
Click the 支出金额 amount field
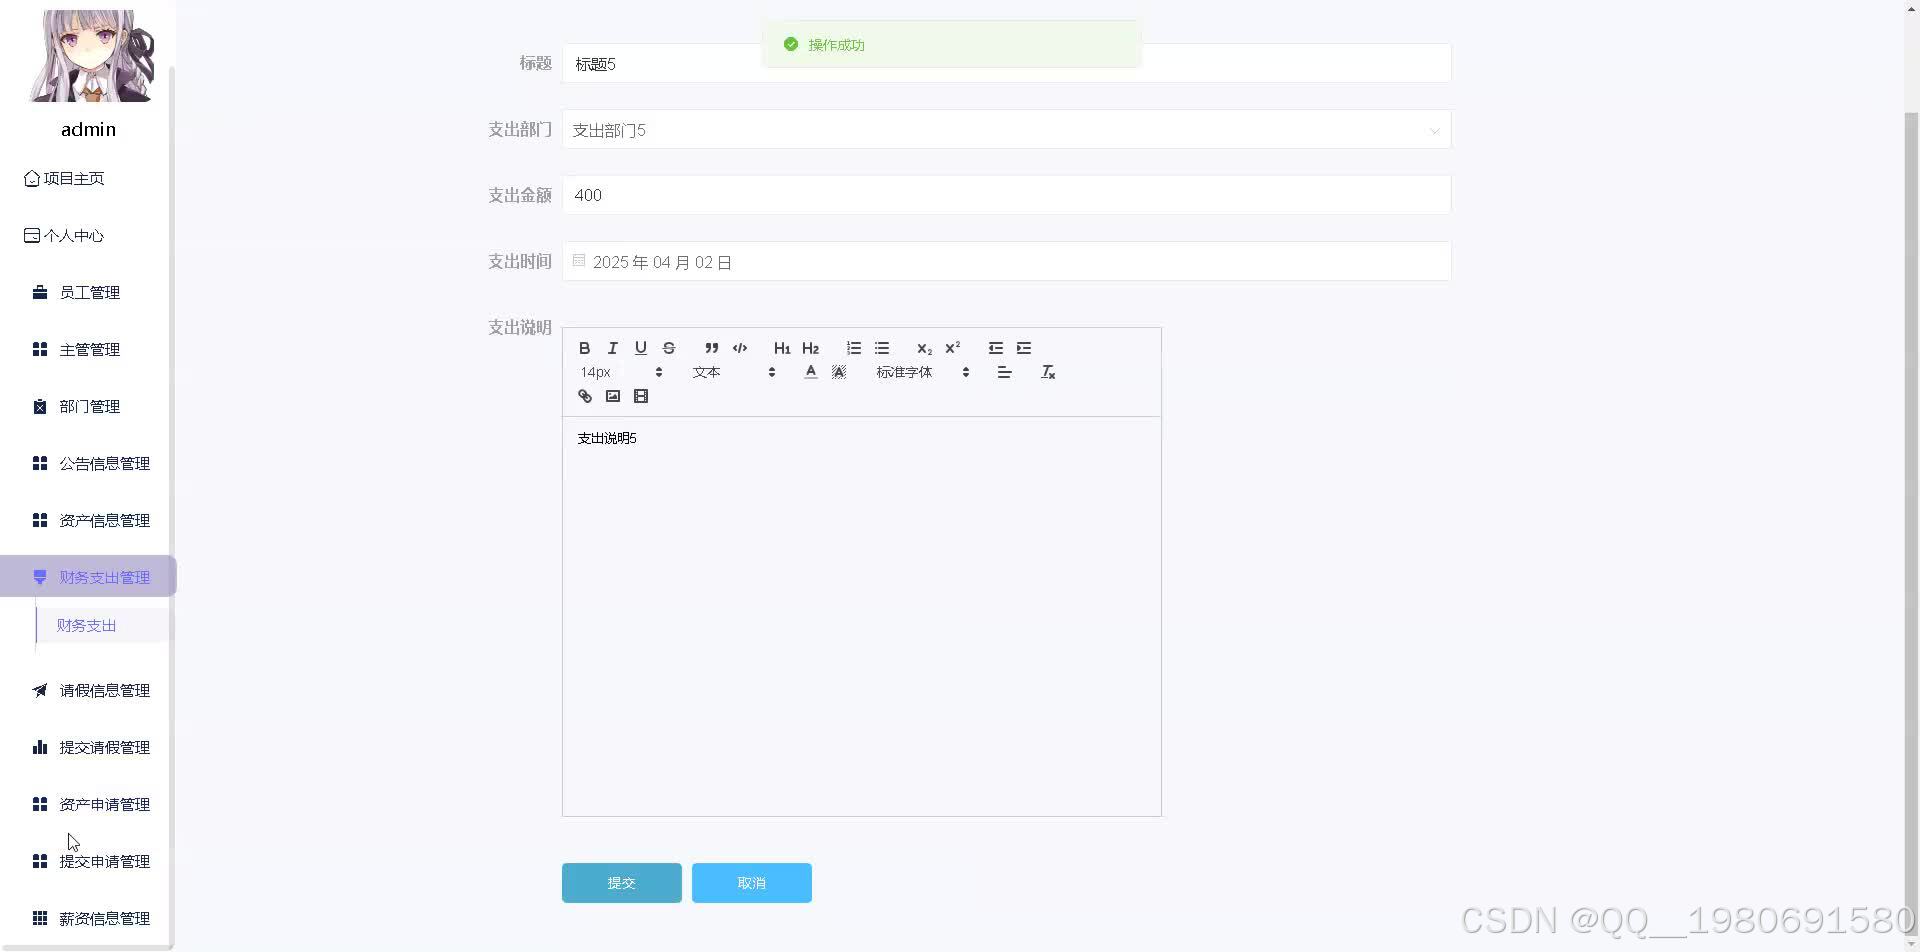tap(1005, 195)
